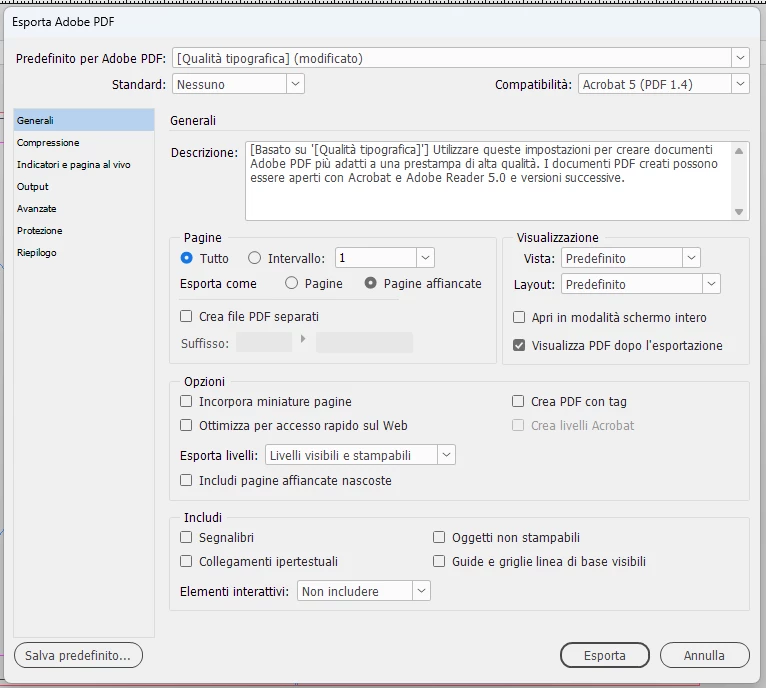
Task: Check Guide e griglie linea di base visibili
Action: coord(439,561)
